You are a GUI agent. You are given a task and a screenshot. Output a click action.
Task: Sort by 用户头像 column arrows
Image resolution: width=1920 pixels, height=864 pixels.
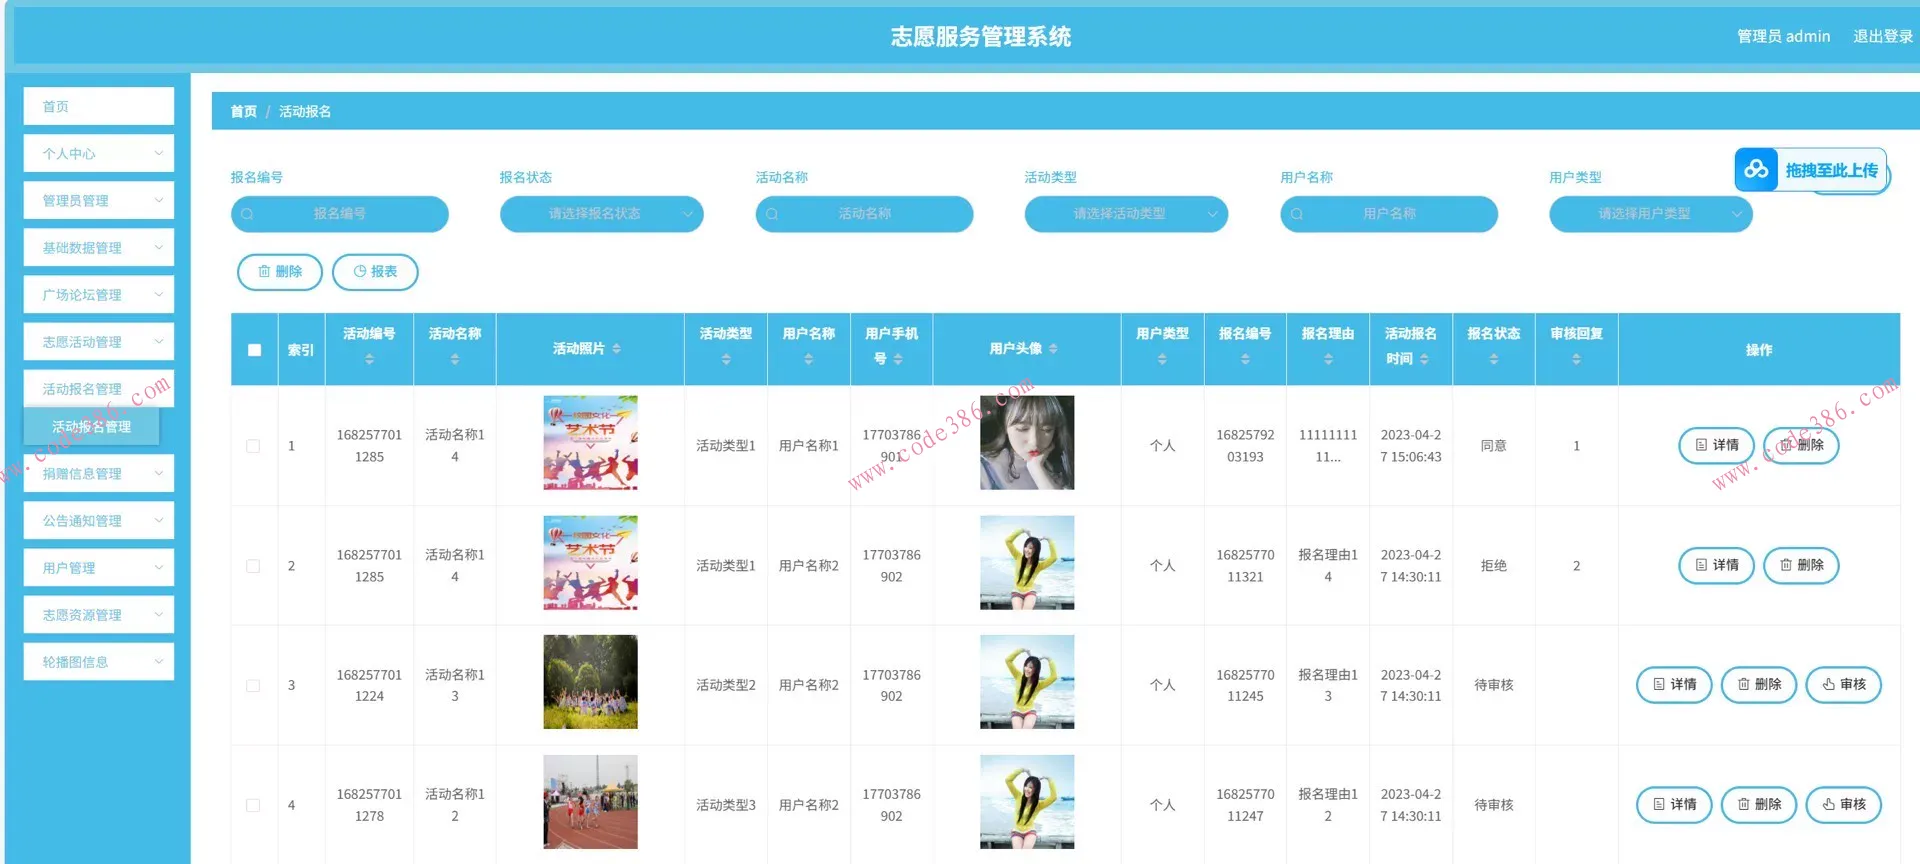click(x=1053, y=349)
